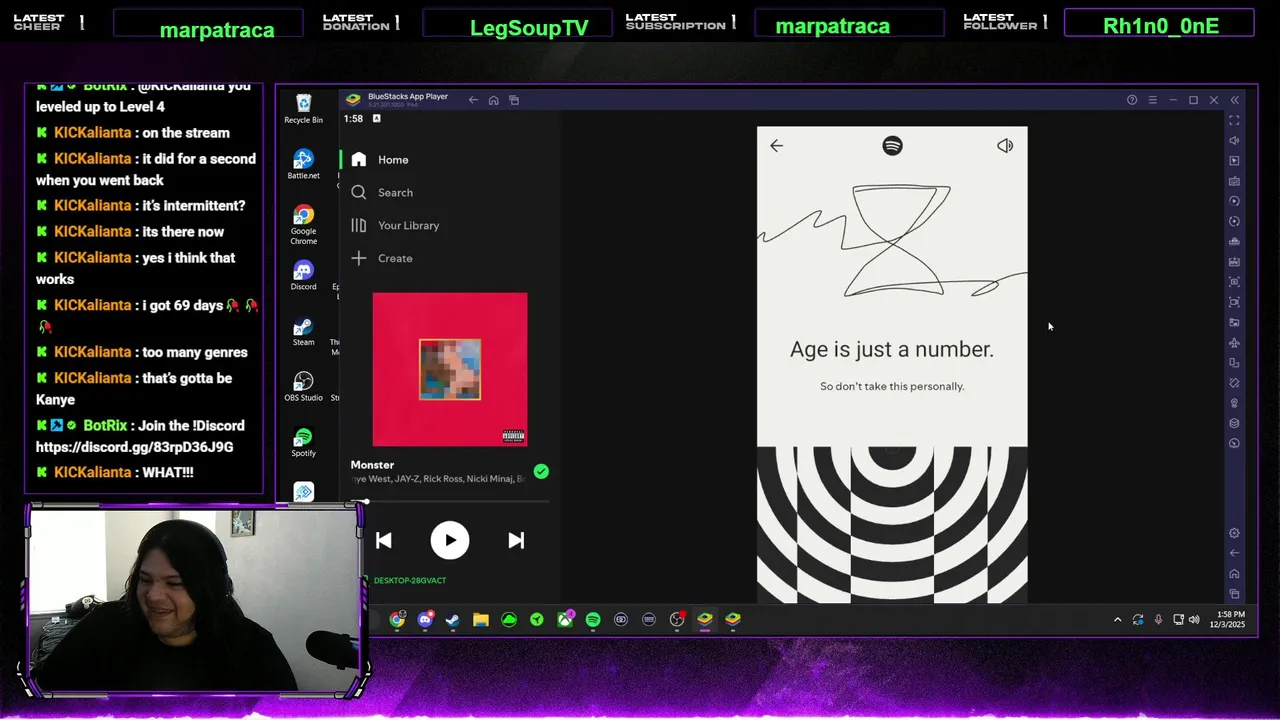
Task: Click the Android back button in sidebar
Action: pos(1234,553)
